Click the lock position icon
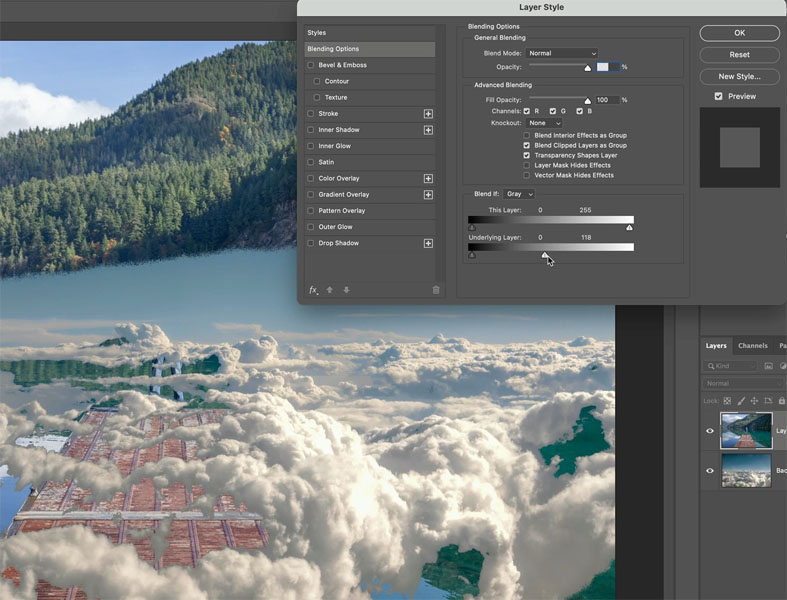The height and width of the screenshot is (600, 787). click(754, 401)
